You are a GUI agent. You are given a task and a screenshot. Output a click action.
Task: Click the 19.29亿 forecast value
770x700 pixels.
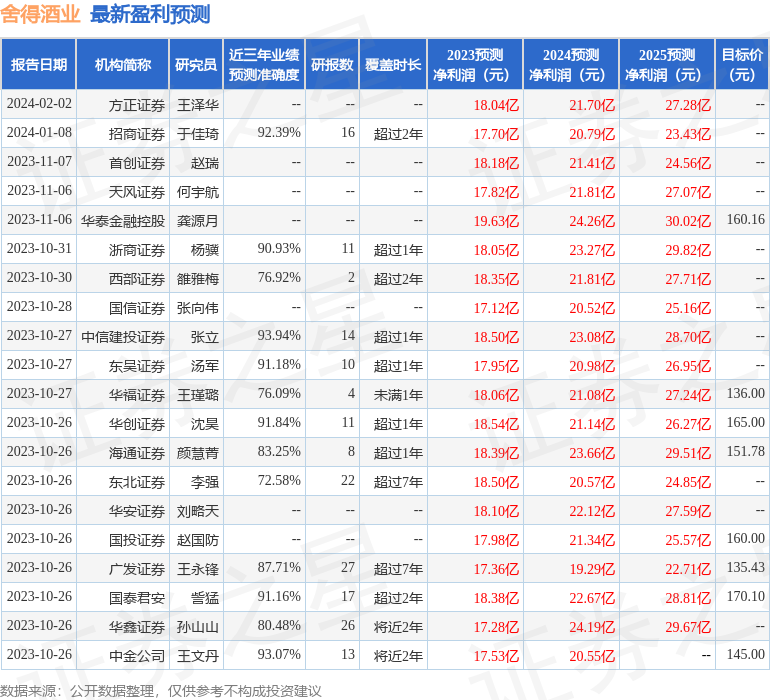(x=592, y=569)
